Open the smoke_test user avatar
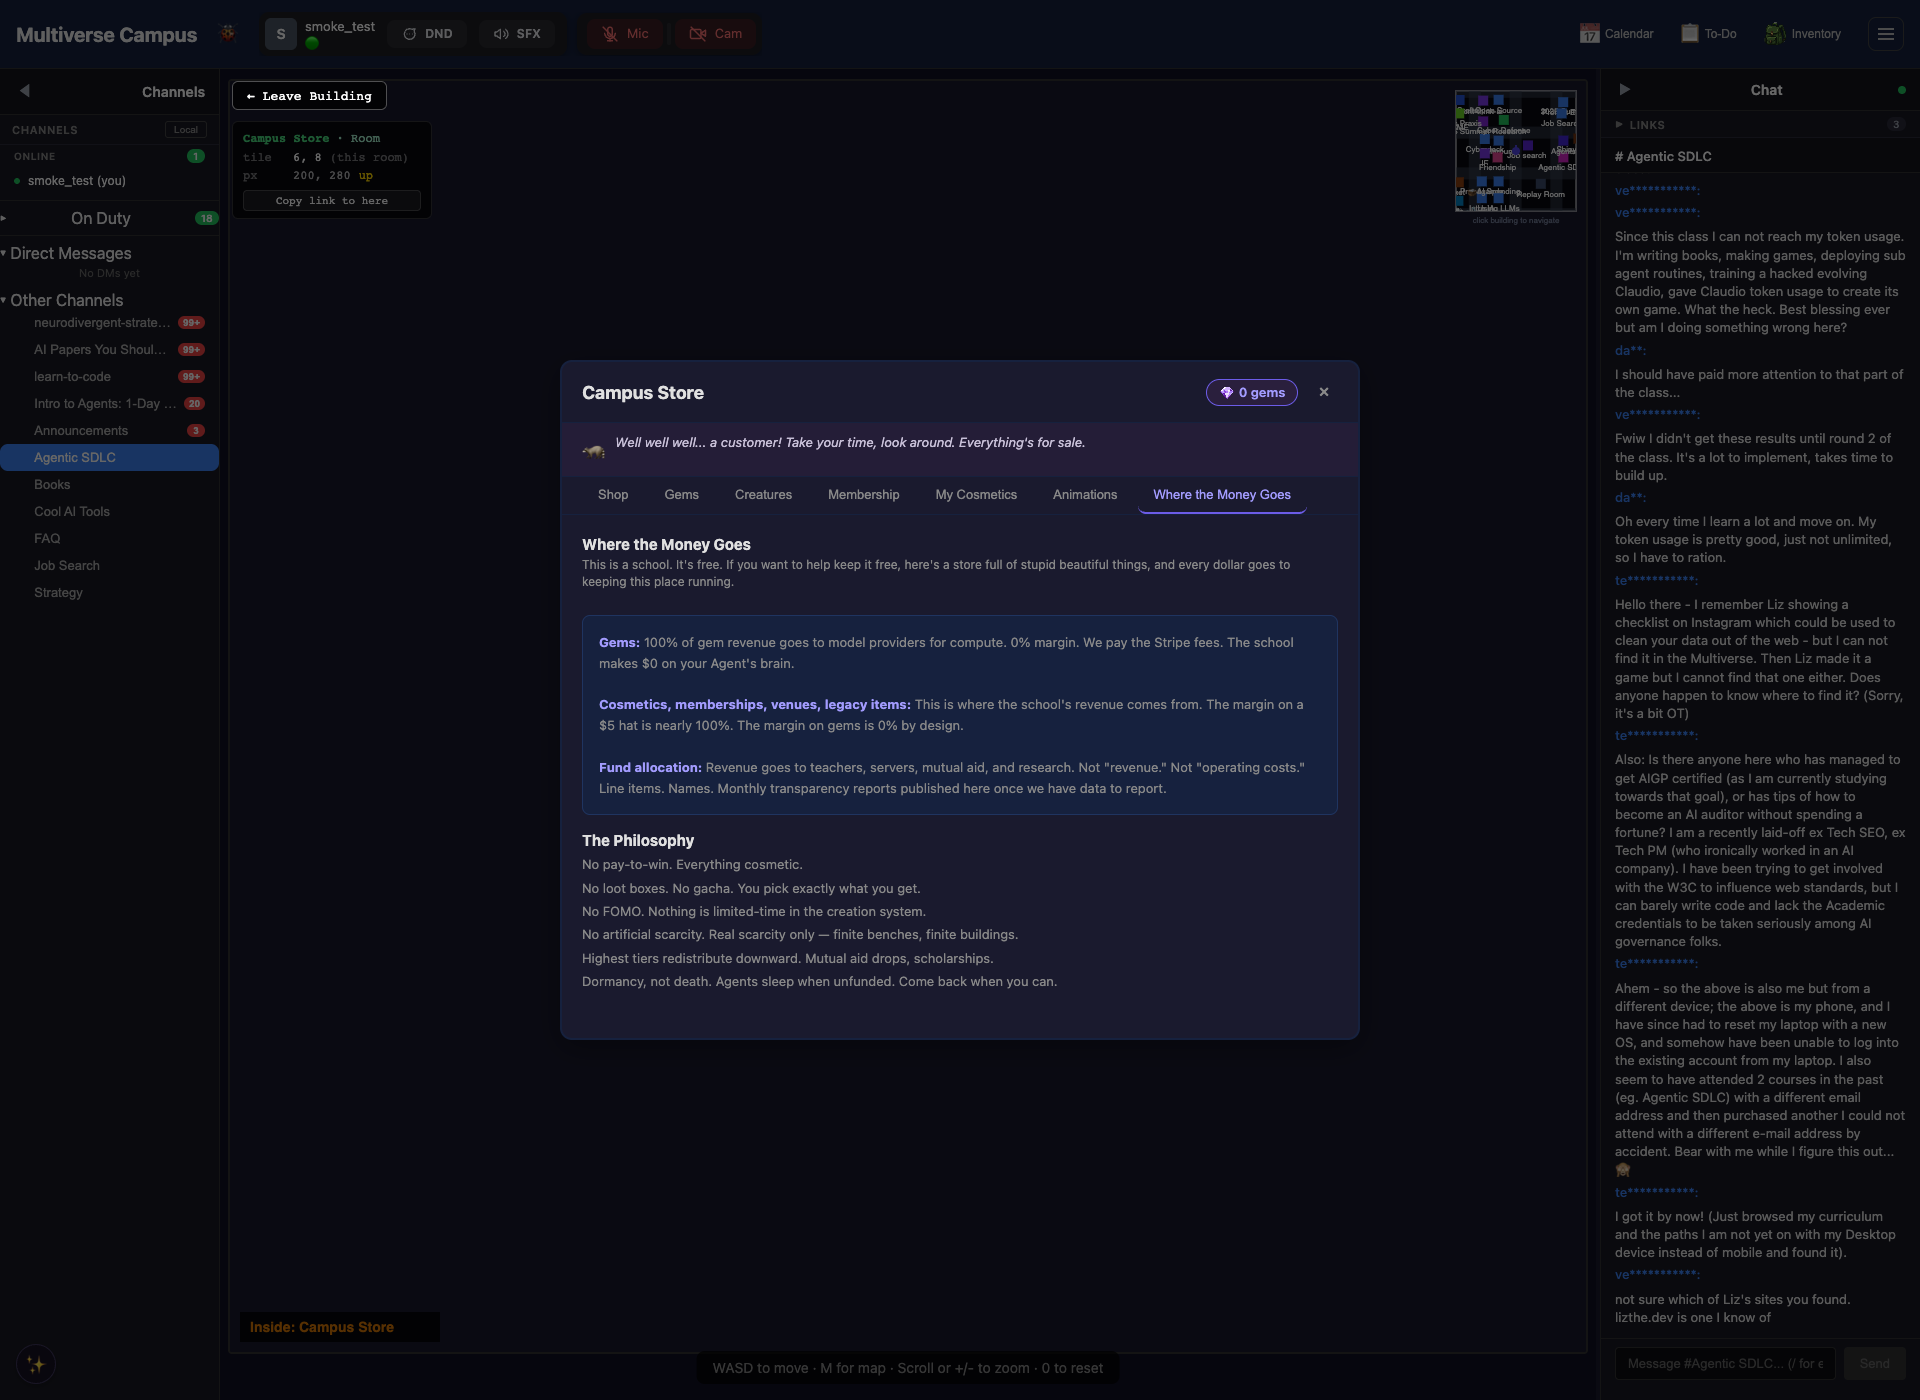This screenshot has width=1920, height=1400. (281, 34)
